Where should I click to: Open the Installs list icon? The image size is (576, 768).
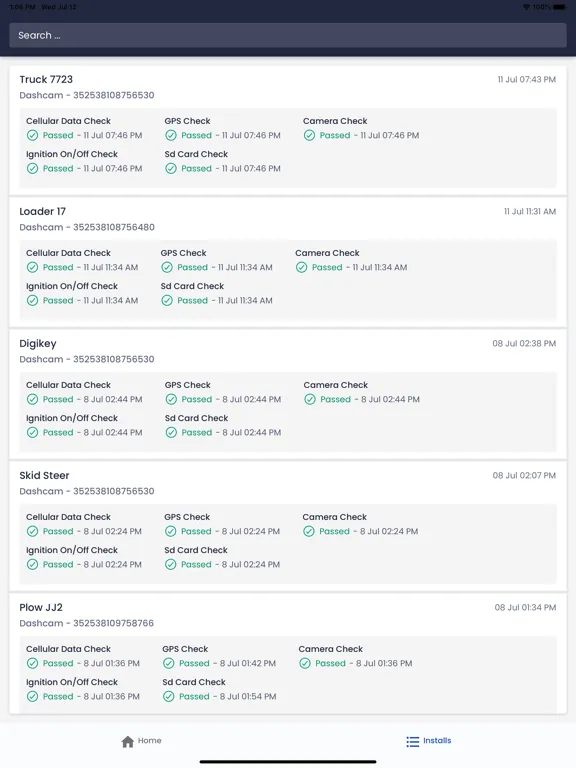pos(413,742)
